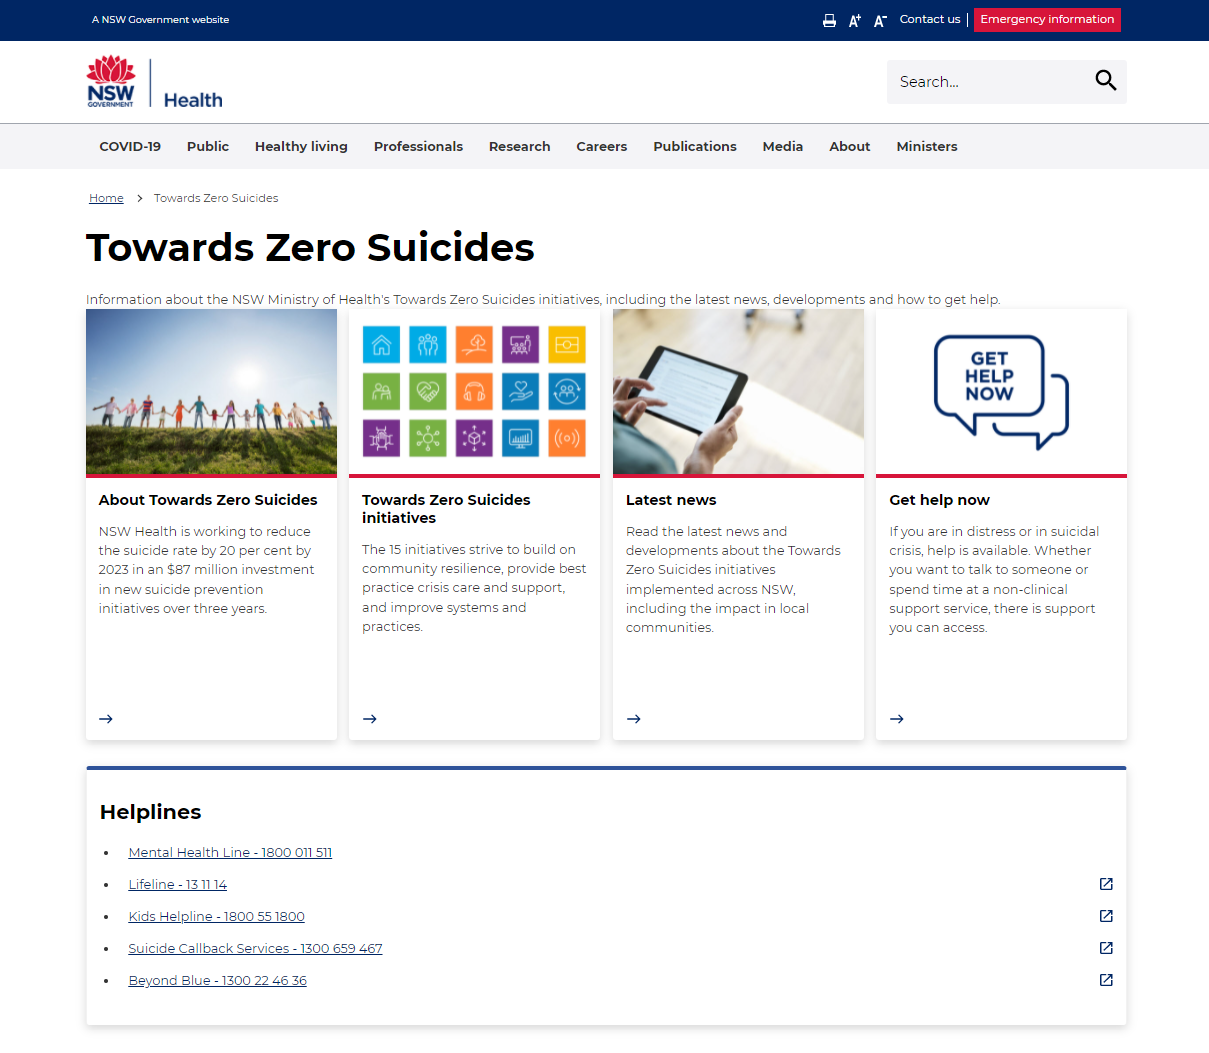Open the Healthy living menu item
This screenshot has width=1209, height=1053.
coord(301,146)
